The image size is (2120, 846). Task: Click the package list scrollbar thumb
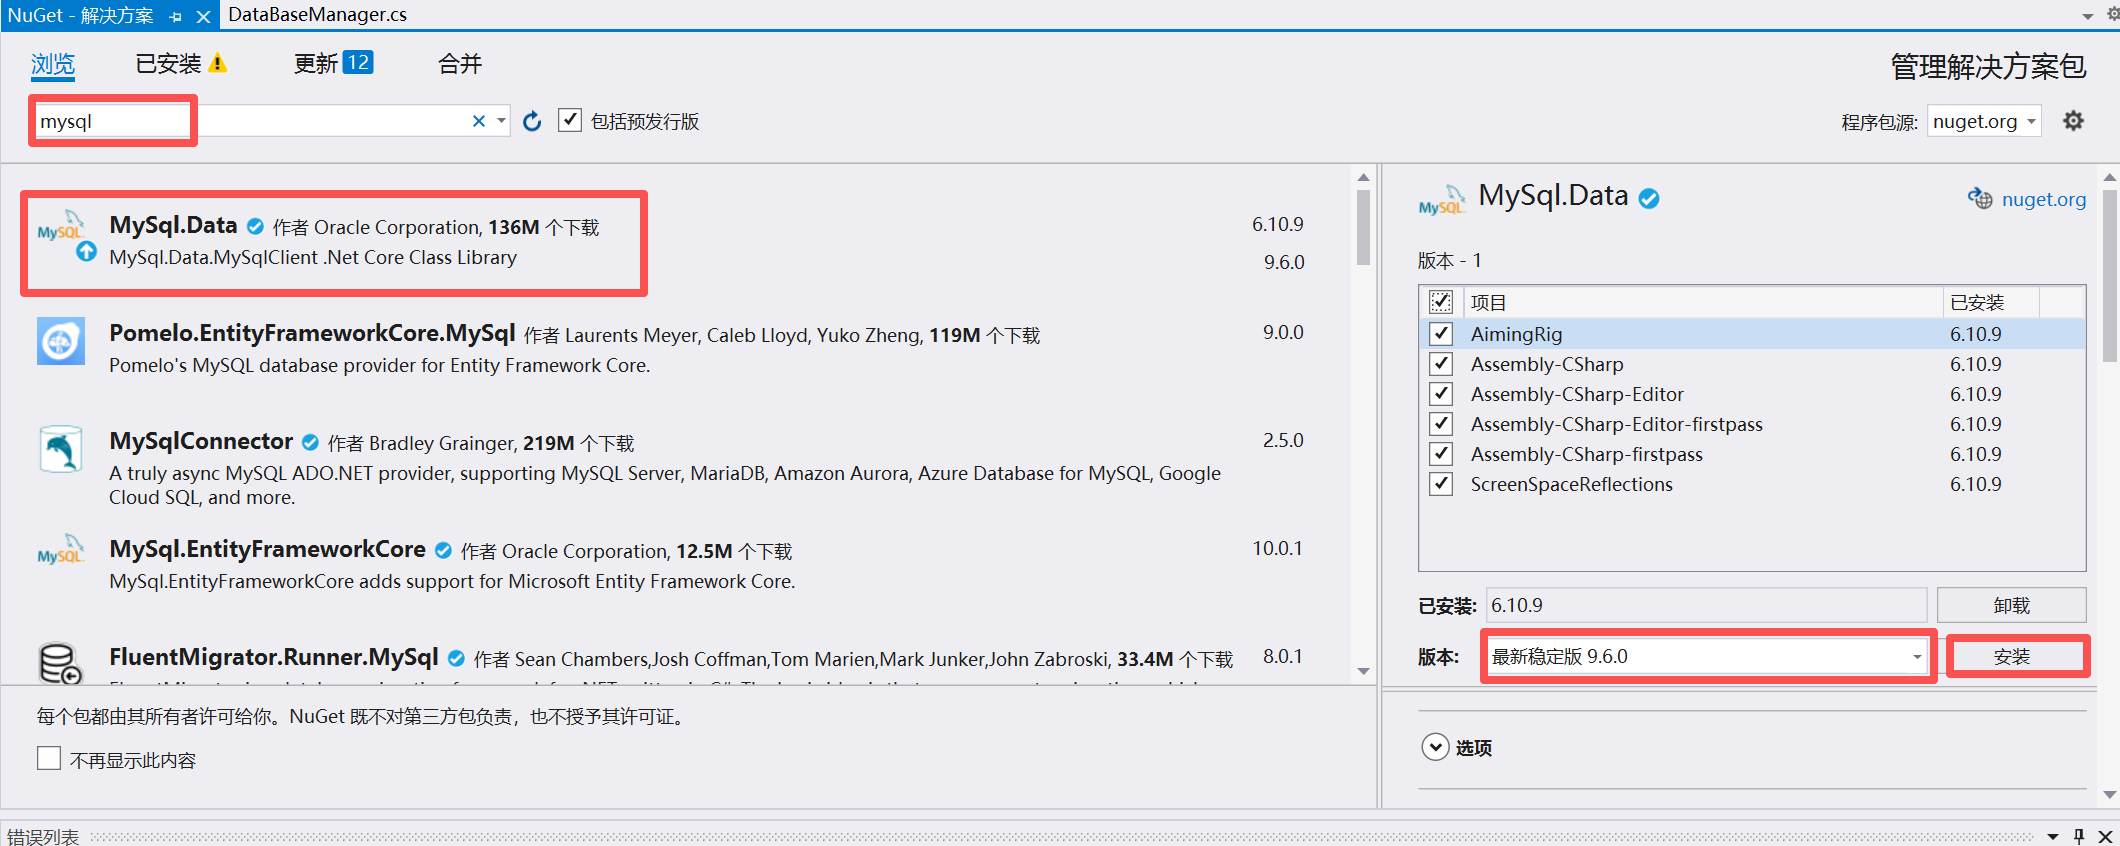1363,228
